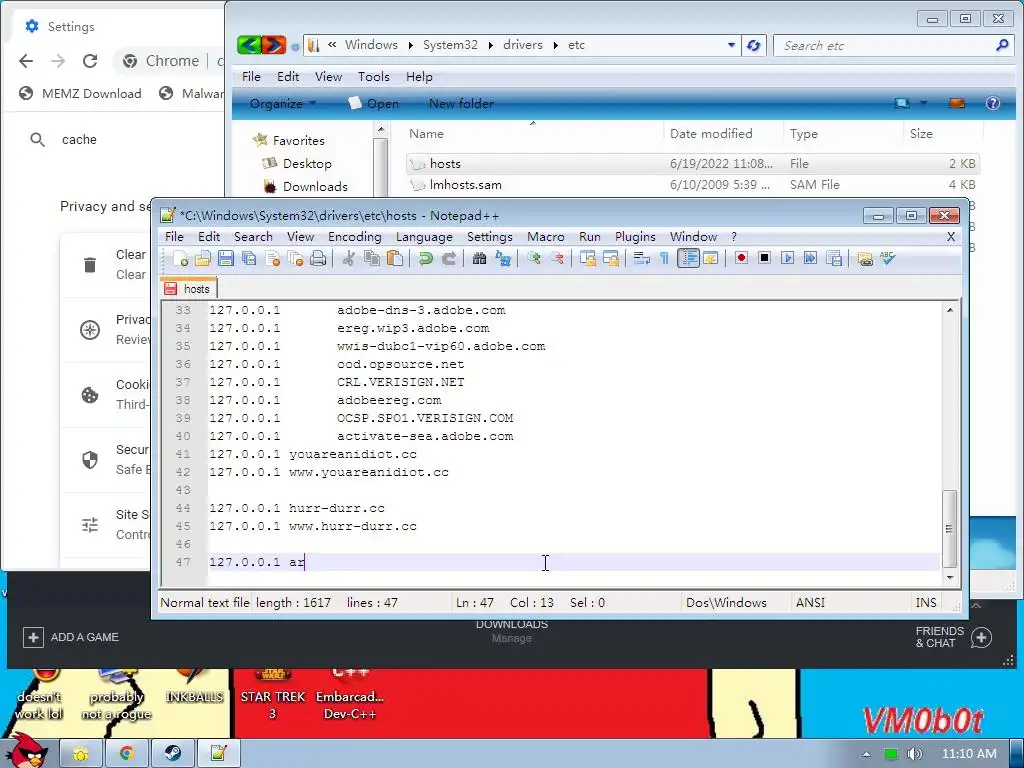Click the green Undo arrow icon
This screenshot has width=1024, height=768.
pos(426,259)
